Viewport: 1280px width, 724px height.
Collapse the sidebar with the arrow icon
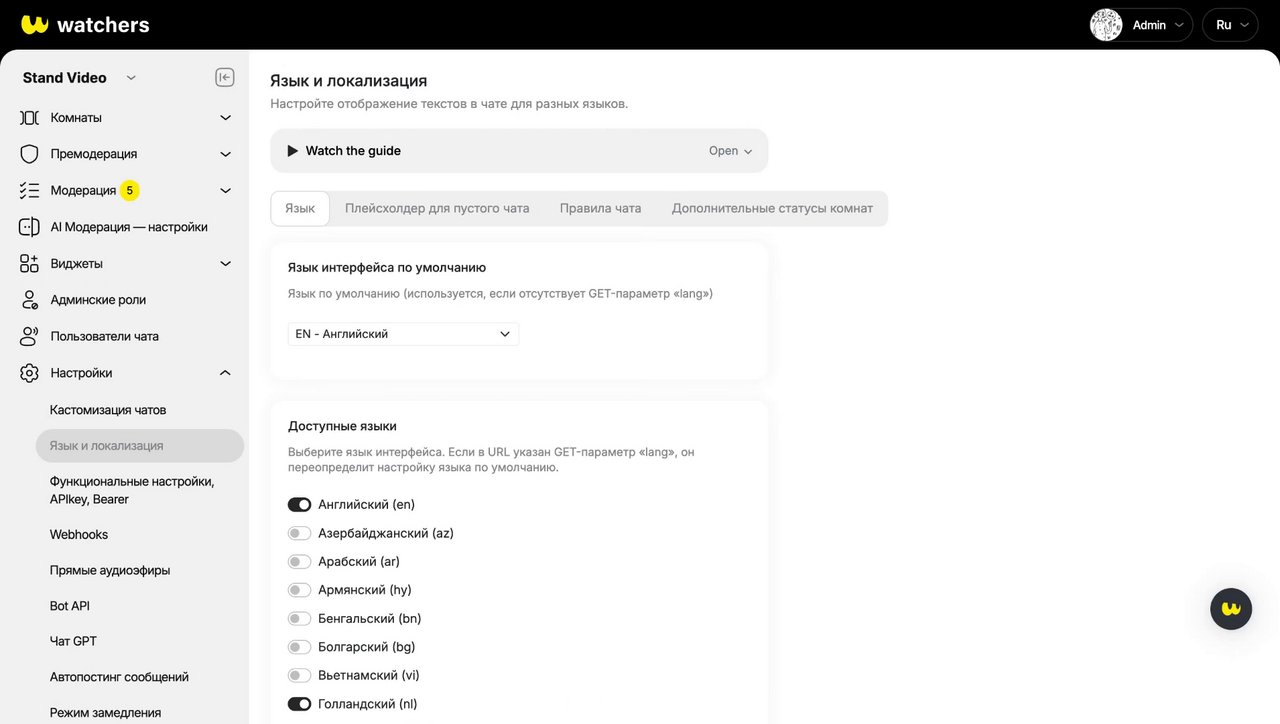(x=225, y=78)
